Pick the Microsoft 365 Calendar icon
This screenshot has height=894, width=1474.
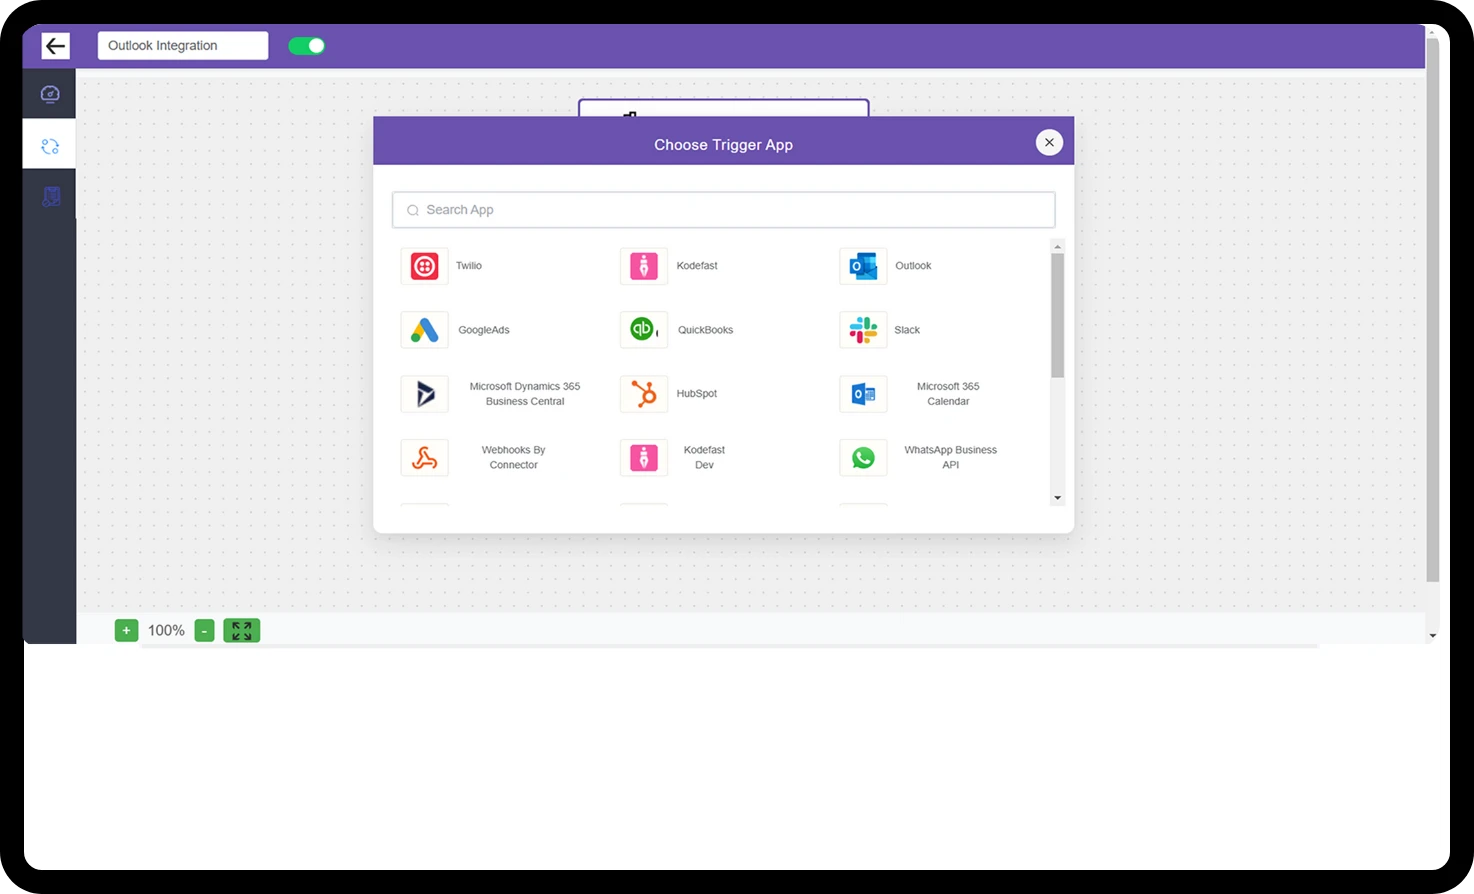863,394
